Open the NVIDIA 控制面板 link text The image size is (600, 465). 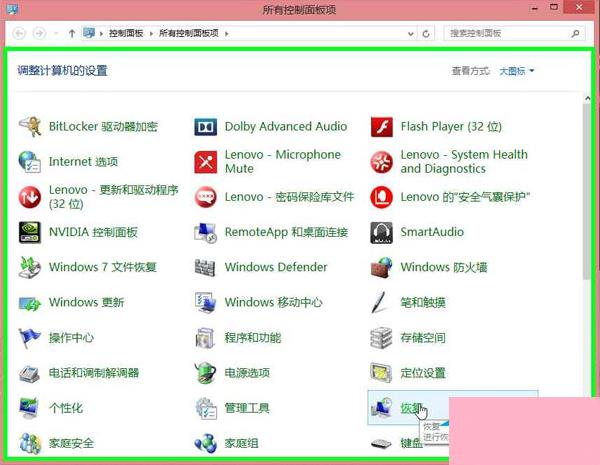(93, 232)
